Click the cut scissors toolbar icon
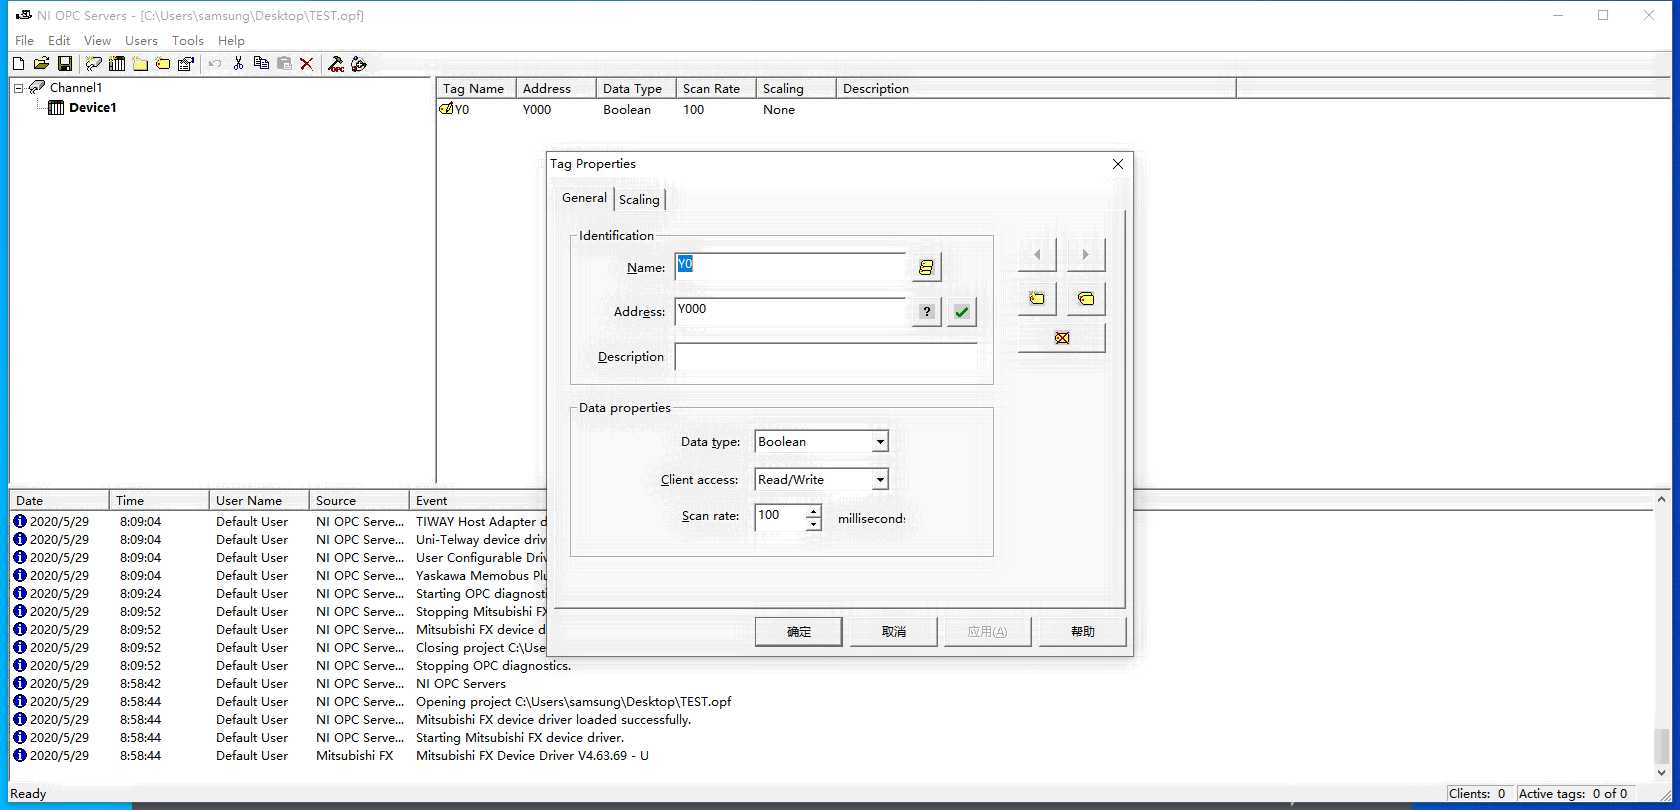Viewport: 1680px width, 810px height. [x=238, y=64]
